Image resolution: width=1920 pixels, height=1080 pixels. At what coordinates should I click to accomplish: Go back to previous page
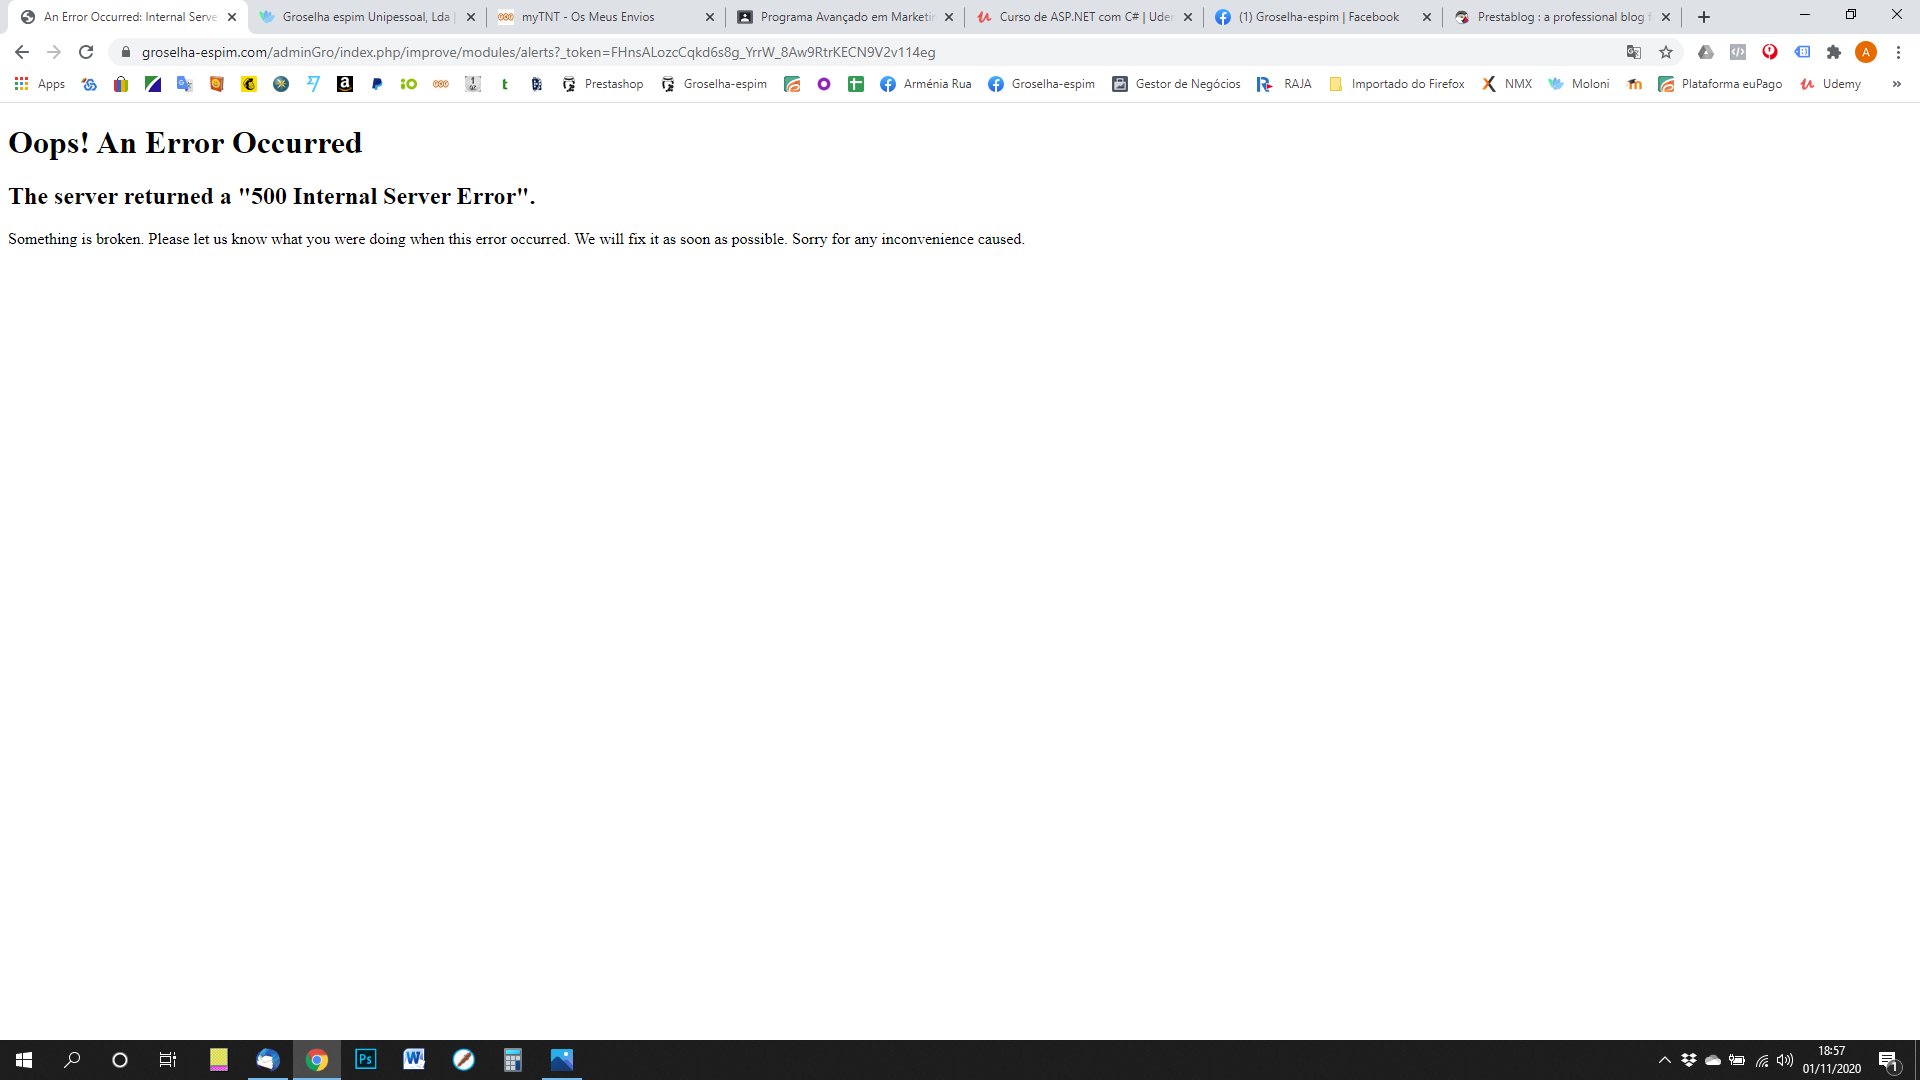22,52
